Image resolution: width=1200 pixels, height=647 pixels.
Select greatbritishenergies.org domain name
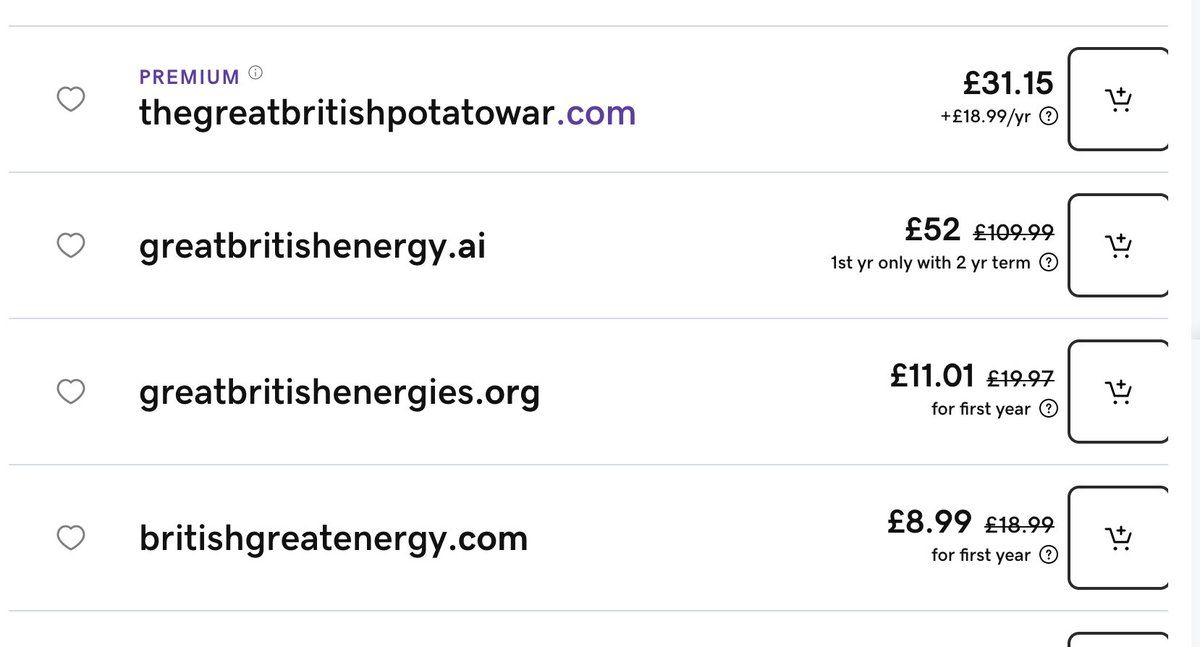[x=339, y=392]
